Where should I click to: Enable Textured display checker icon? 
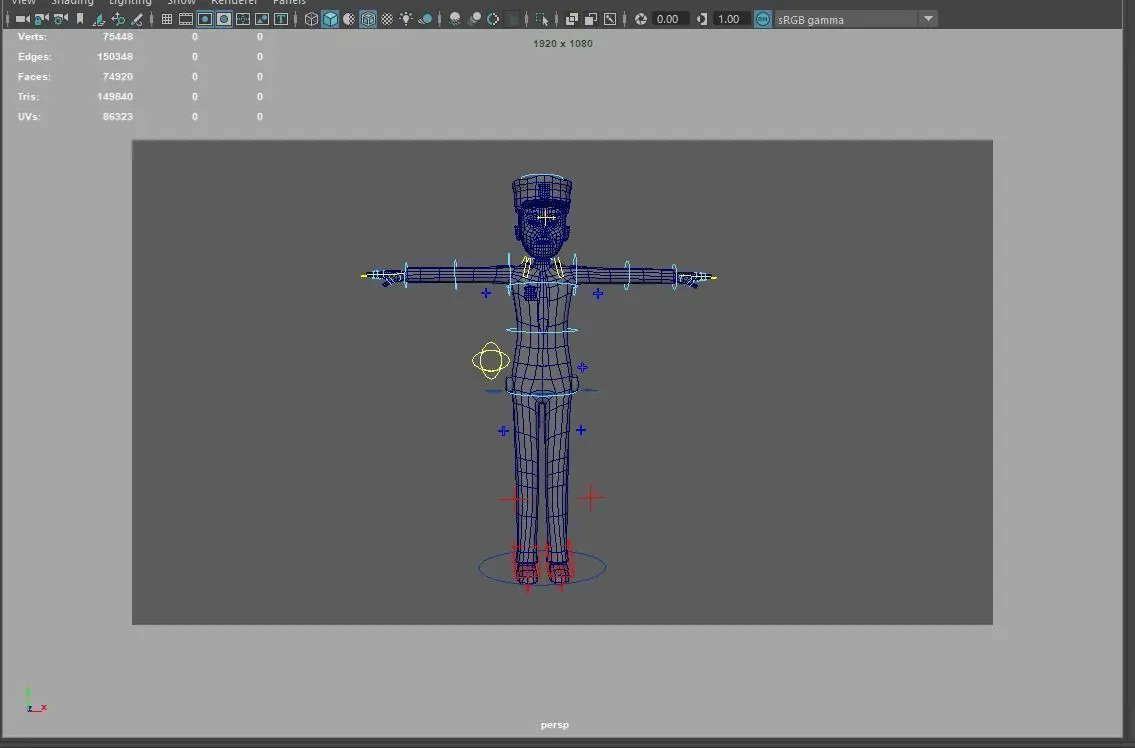(x=387, y=20)
